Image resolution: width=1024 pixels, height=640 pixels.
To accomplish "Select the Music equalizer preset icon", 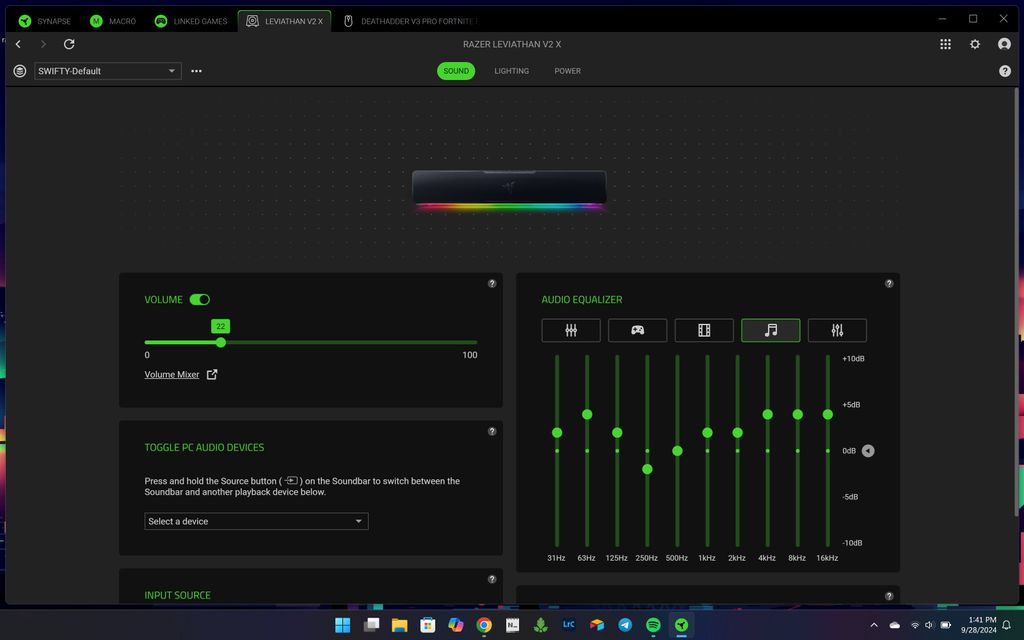I will click(770, 330).
